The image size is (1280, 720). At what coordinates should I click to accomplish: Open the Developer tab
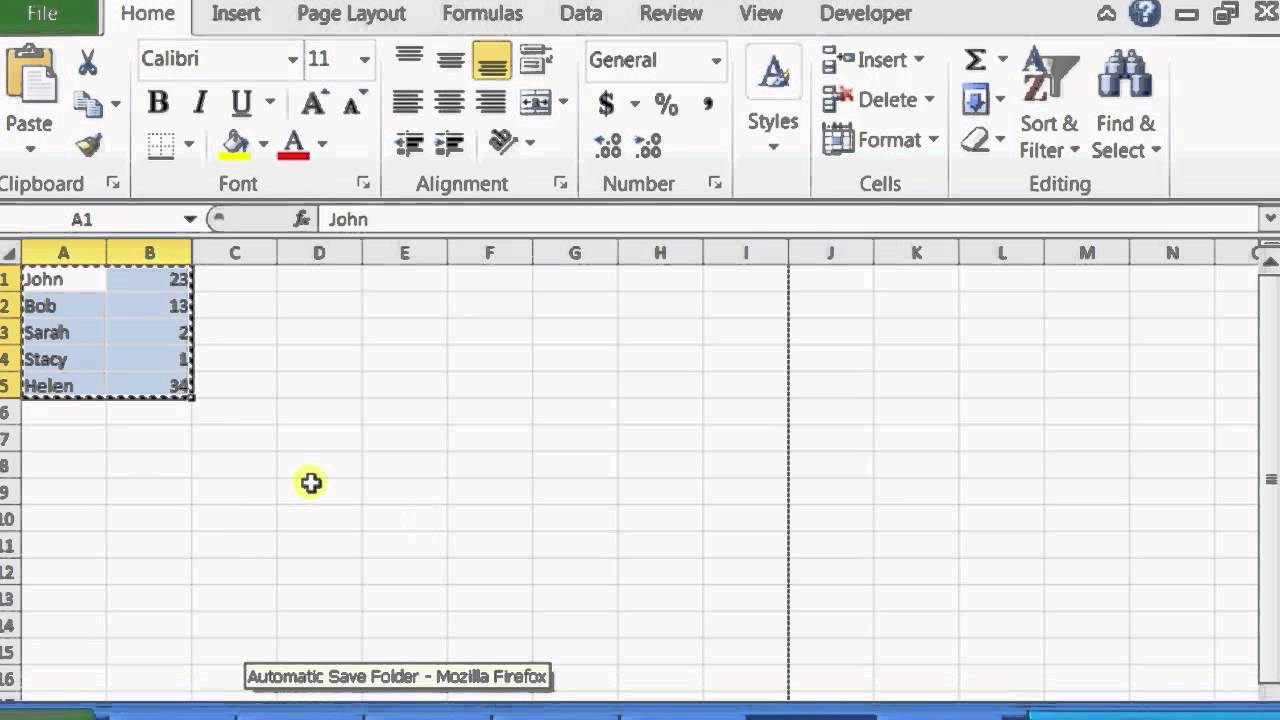tap(866, 14)
